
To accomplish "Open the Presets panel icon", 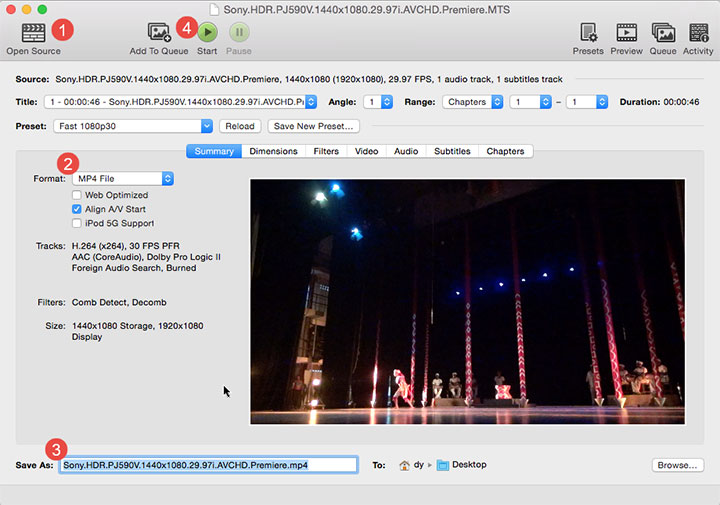I will click(x=588, y=32).
